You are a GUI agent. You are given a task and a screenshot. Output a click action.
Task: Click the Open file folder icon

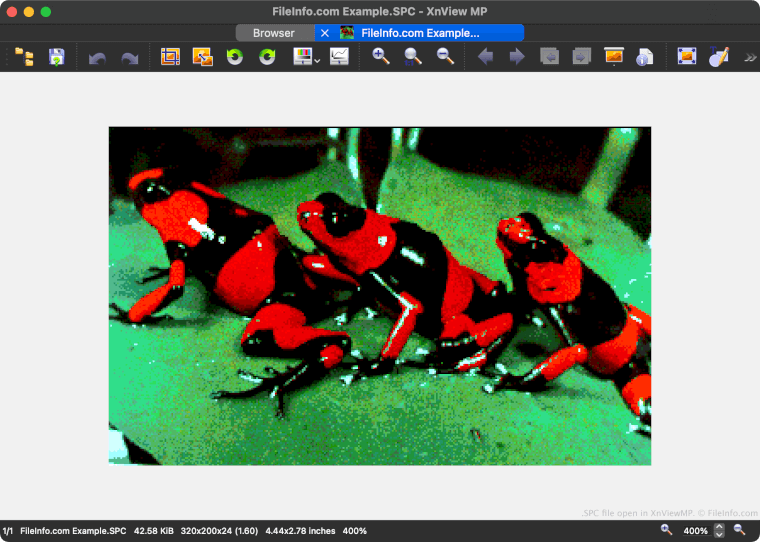25,57
